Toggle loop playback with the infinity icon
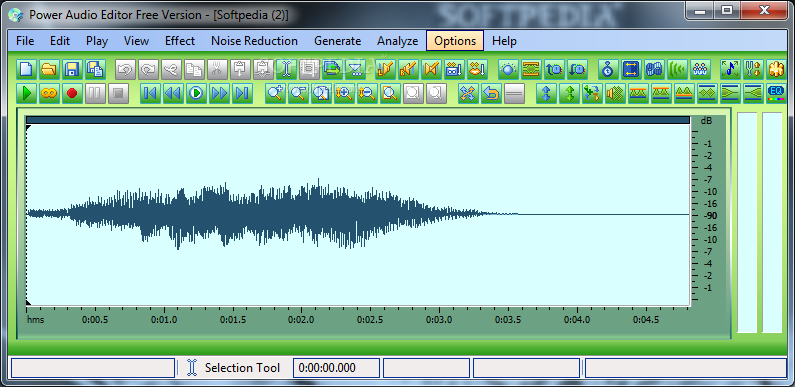Screen dimensions: 795x387 pyautogui.click(x=49, y=93)
